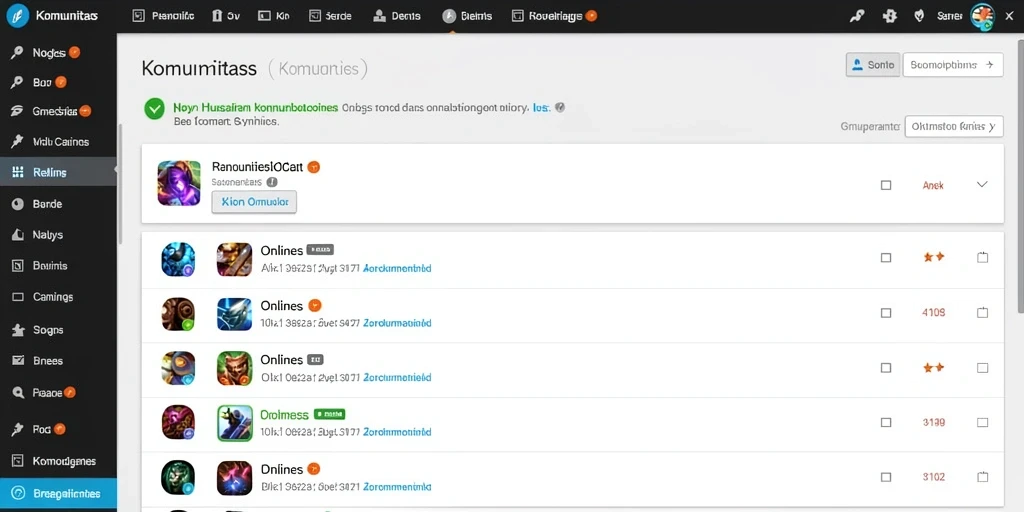
Task: Tick the checkbox in RanouniiesIOCatt card
Action: coord(886,185)
